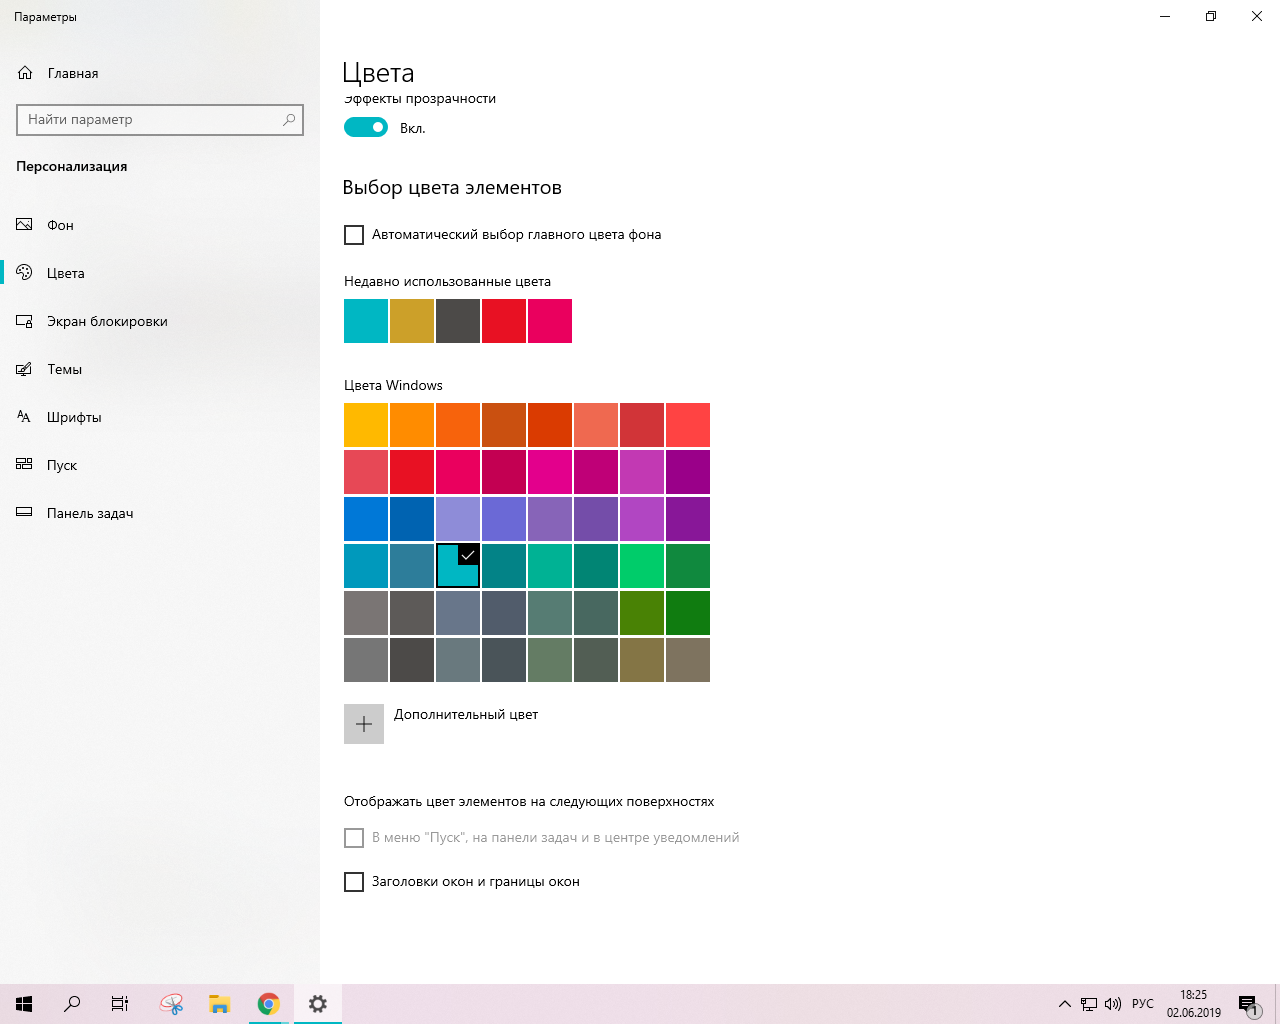The width and height of the screenshot is (1280, 1024).
Task: Pick the recent dark gray swatch
Action: pyautogui.click(x=458, y=321)
